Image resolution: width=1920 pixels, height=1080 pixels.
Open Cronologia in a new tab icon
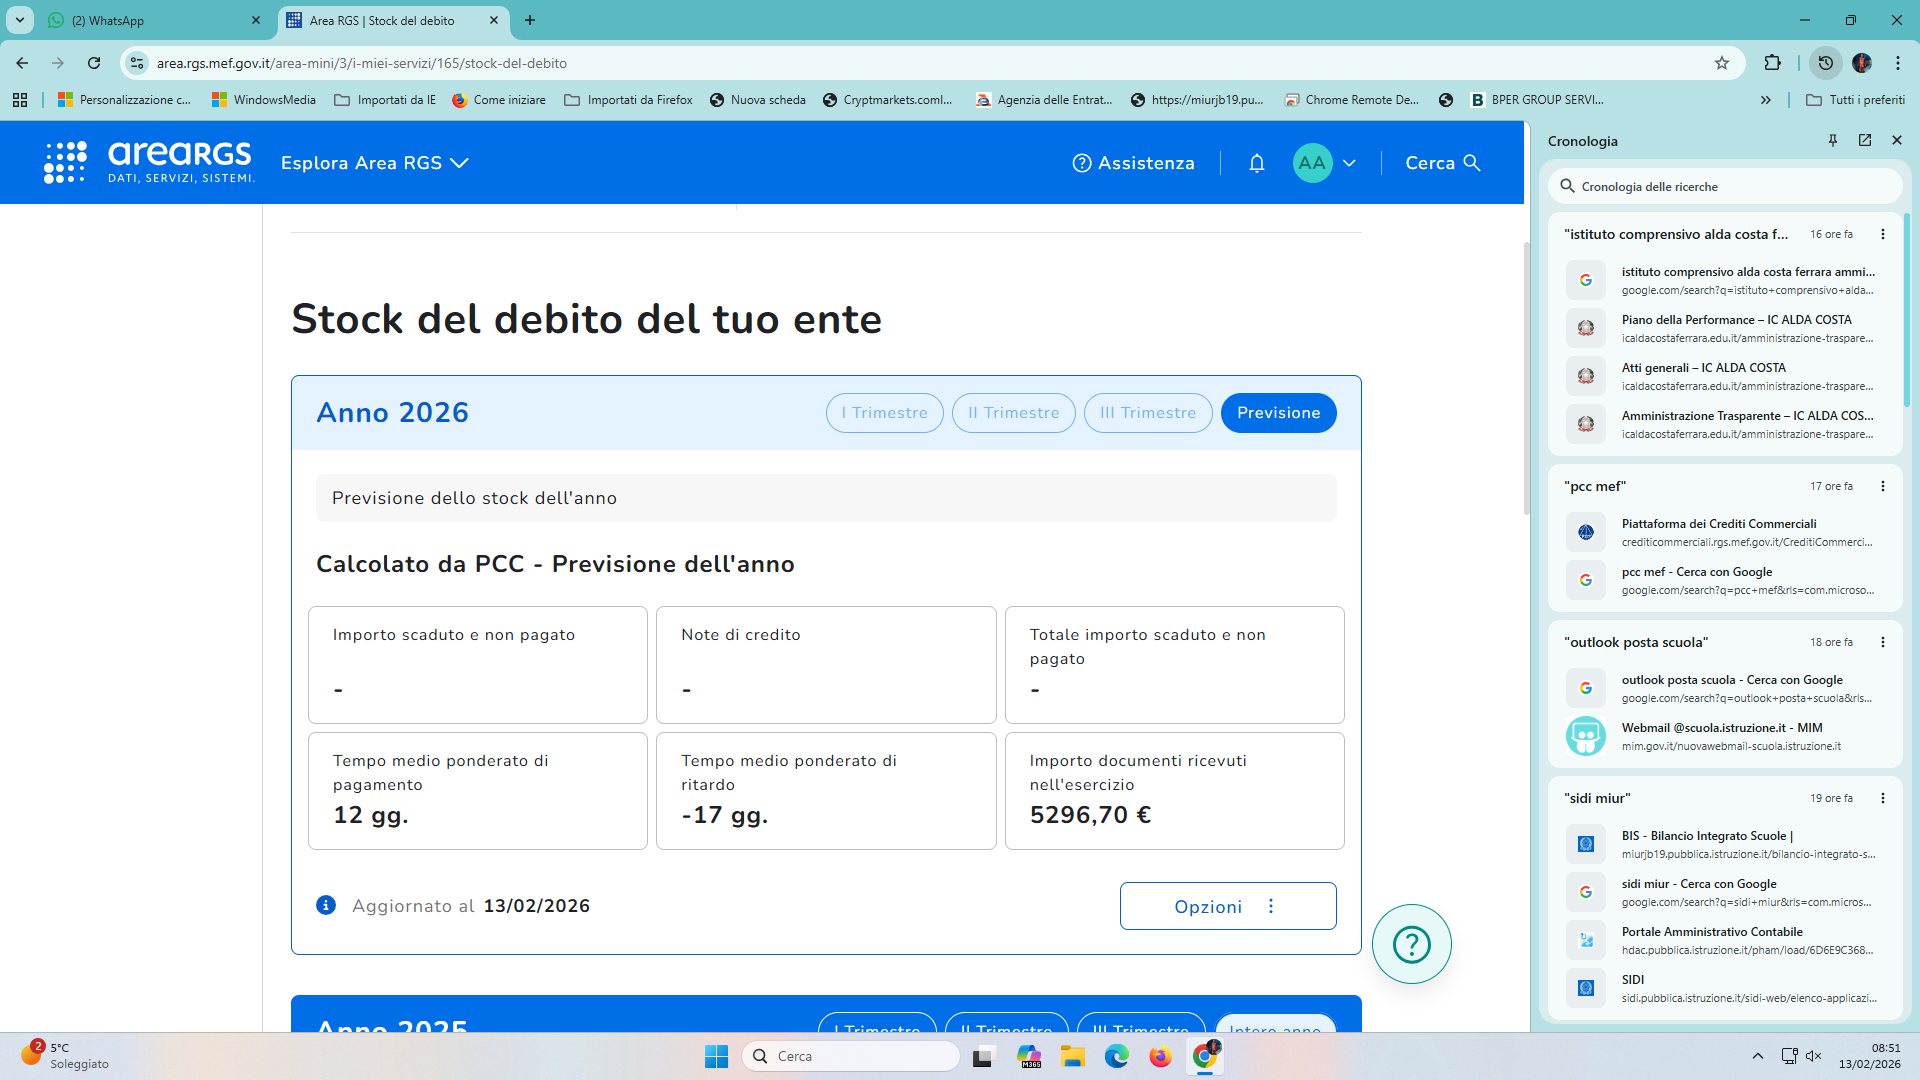point(1865,141)
